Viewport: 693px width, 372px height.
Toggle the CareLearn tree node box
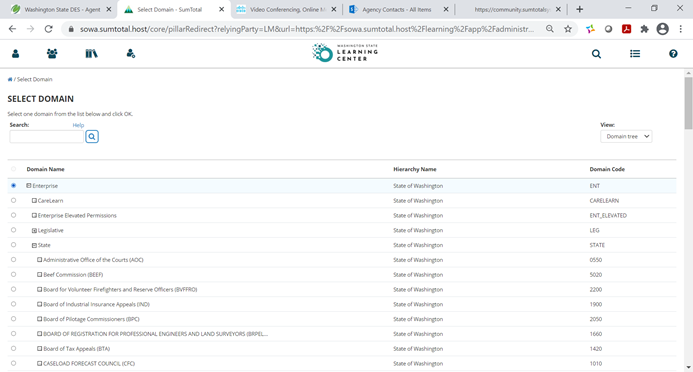click(34, 201)
